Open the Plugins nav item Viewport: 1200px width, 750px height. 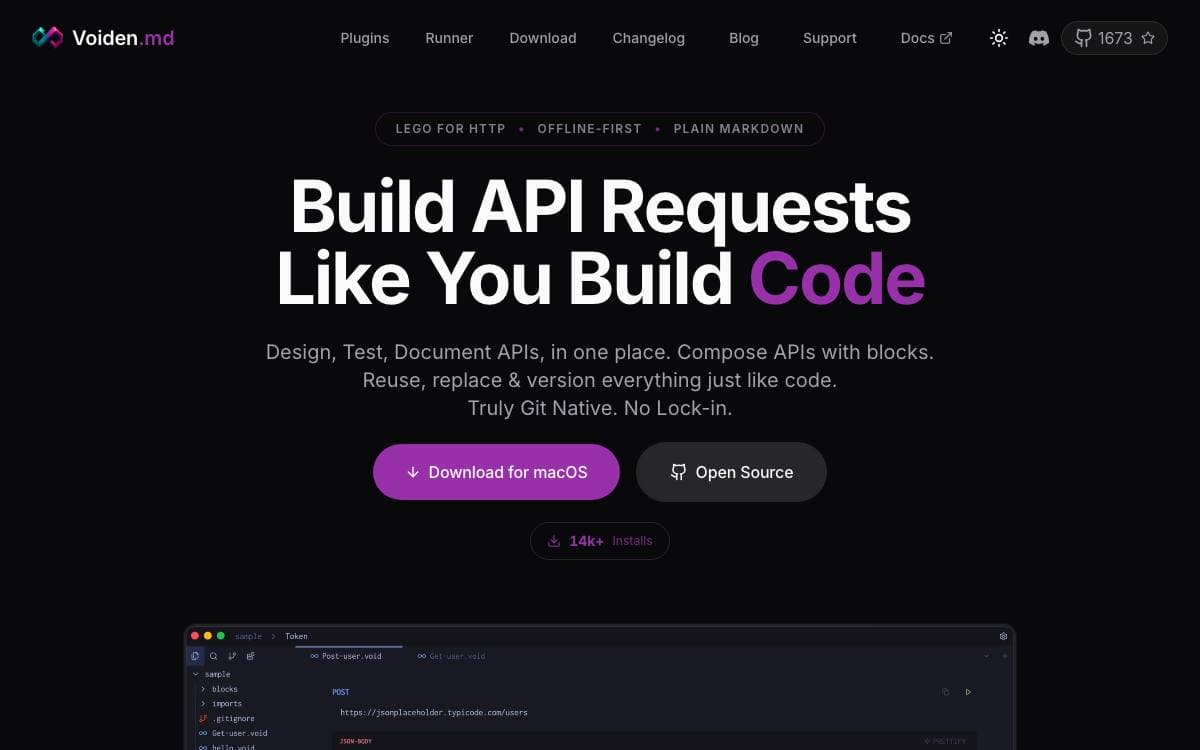click(365, 38)
